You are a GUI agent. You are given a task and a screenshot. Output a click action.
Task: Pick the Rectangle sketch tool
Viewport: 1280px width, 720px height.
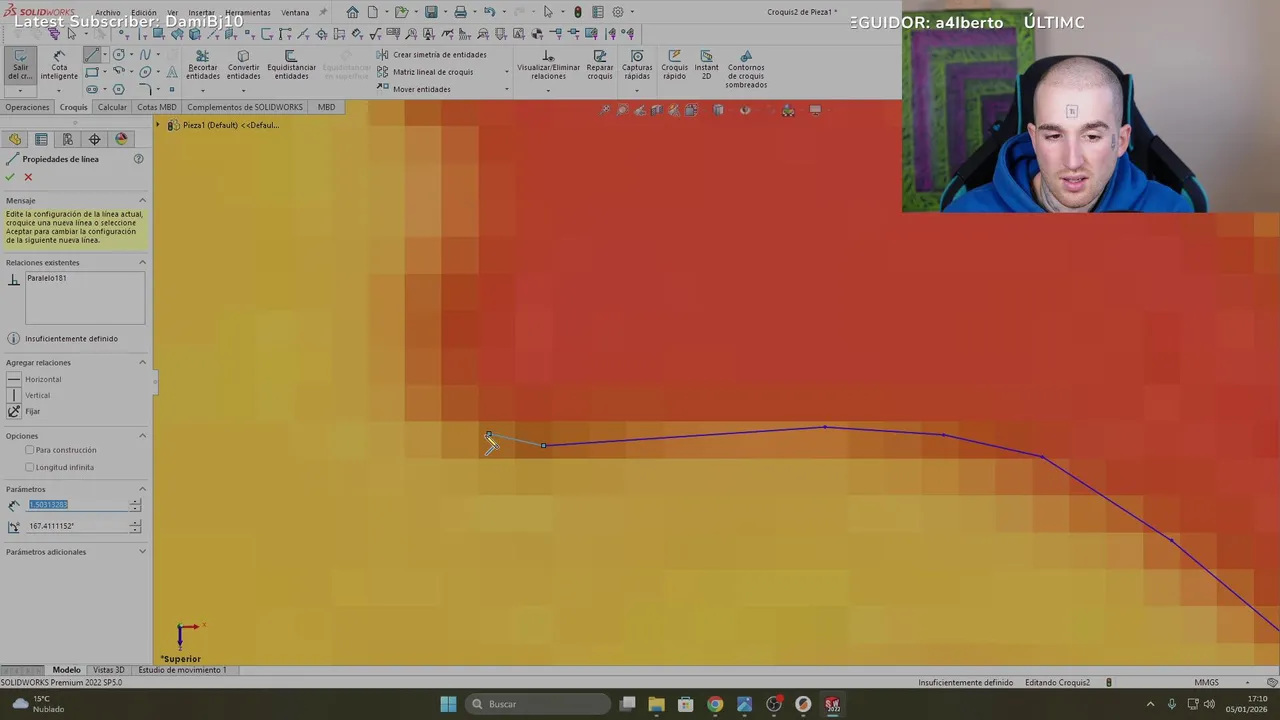tap(91, 72)
